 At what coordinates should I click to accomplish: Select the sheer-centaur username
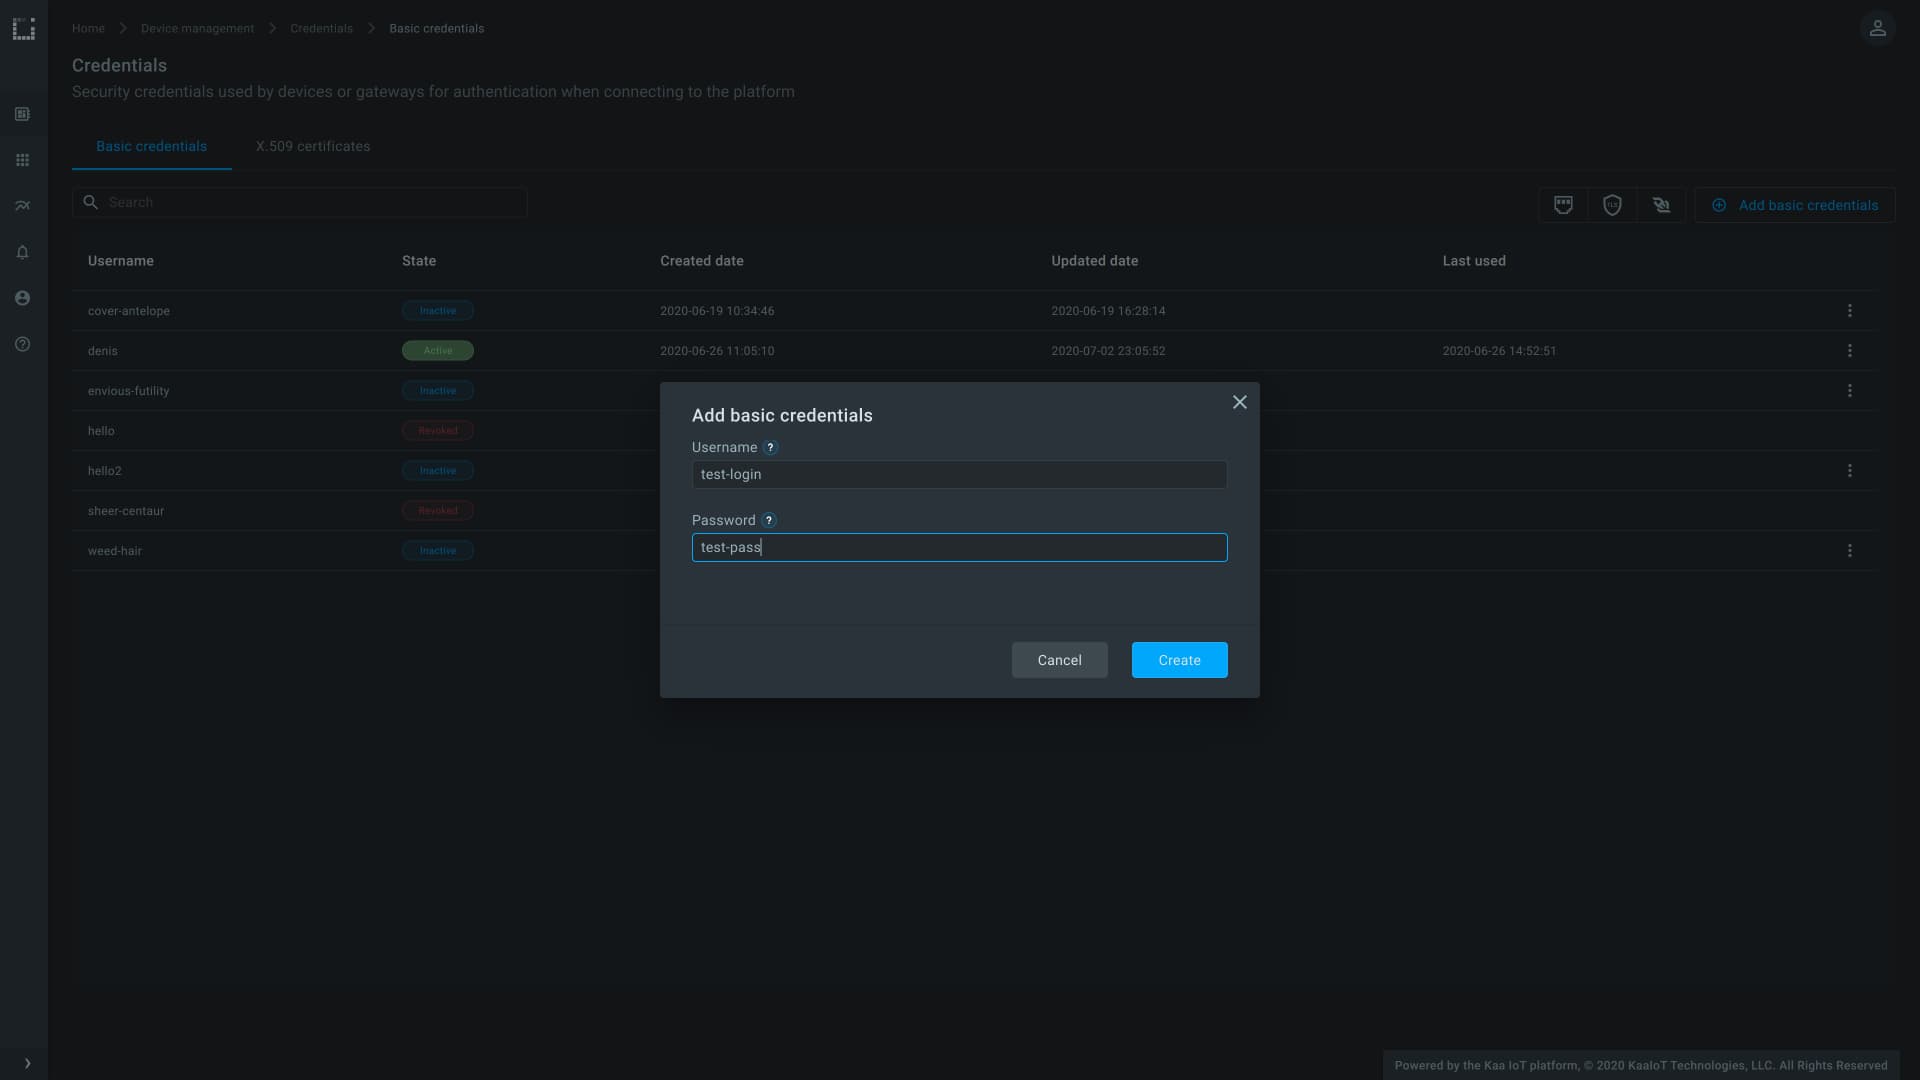126,511
